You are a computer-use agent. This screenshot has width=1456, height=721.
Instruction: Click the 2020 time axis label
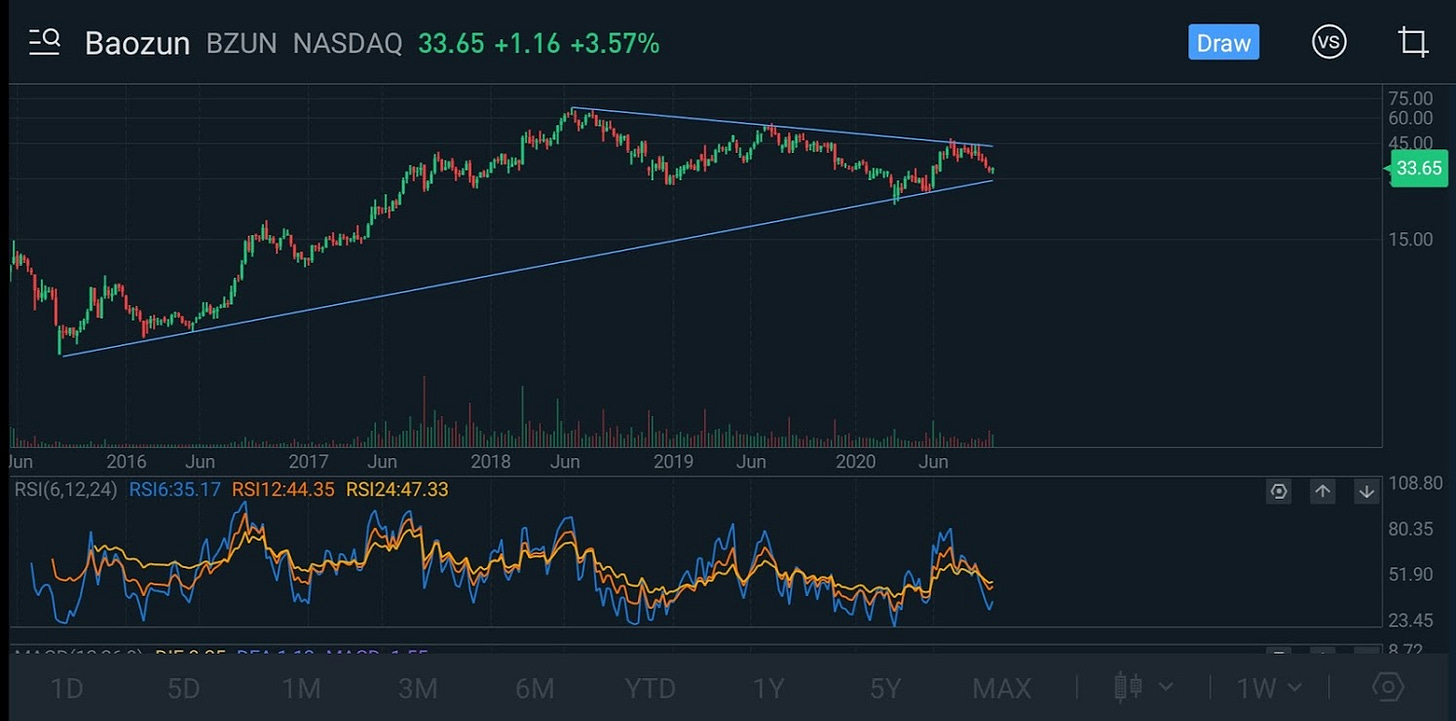(x=855, y=462)
